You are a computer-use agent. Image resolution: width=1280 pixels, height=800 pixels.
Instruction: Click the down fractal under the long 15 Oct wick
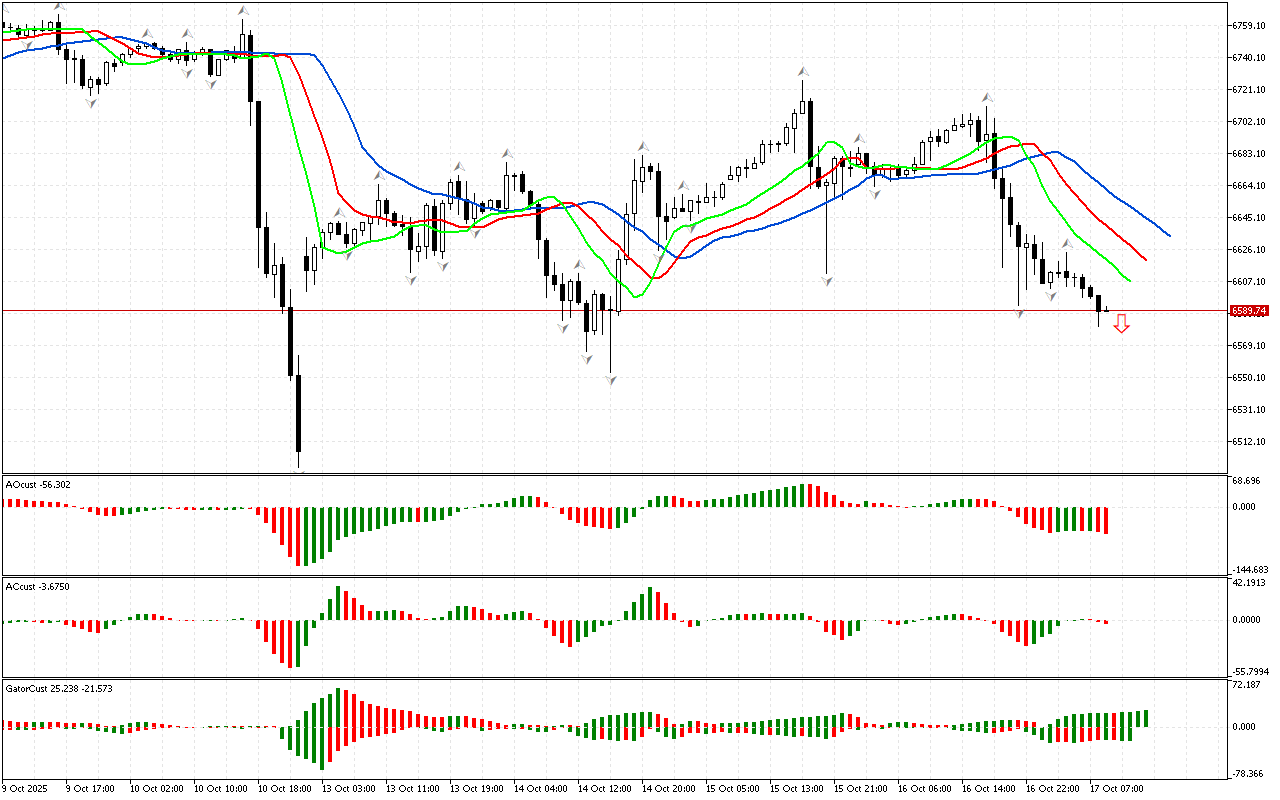(x=827, y=282)
